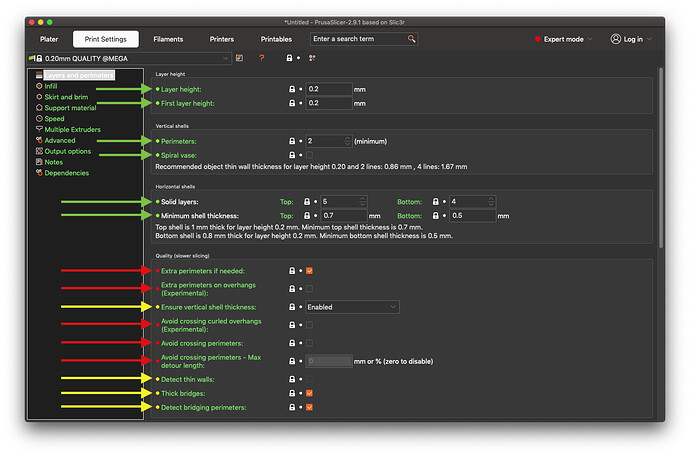This screenshot has width=690, height=454.
Task: Click the save preset icon
Action: [x=240, y=59]
